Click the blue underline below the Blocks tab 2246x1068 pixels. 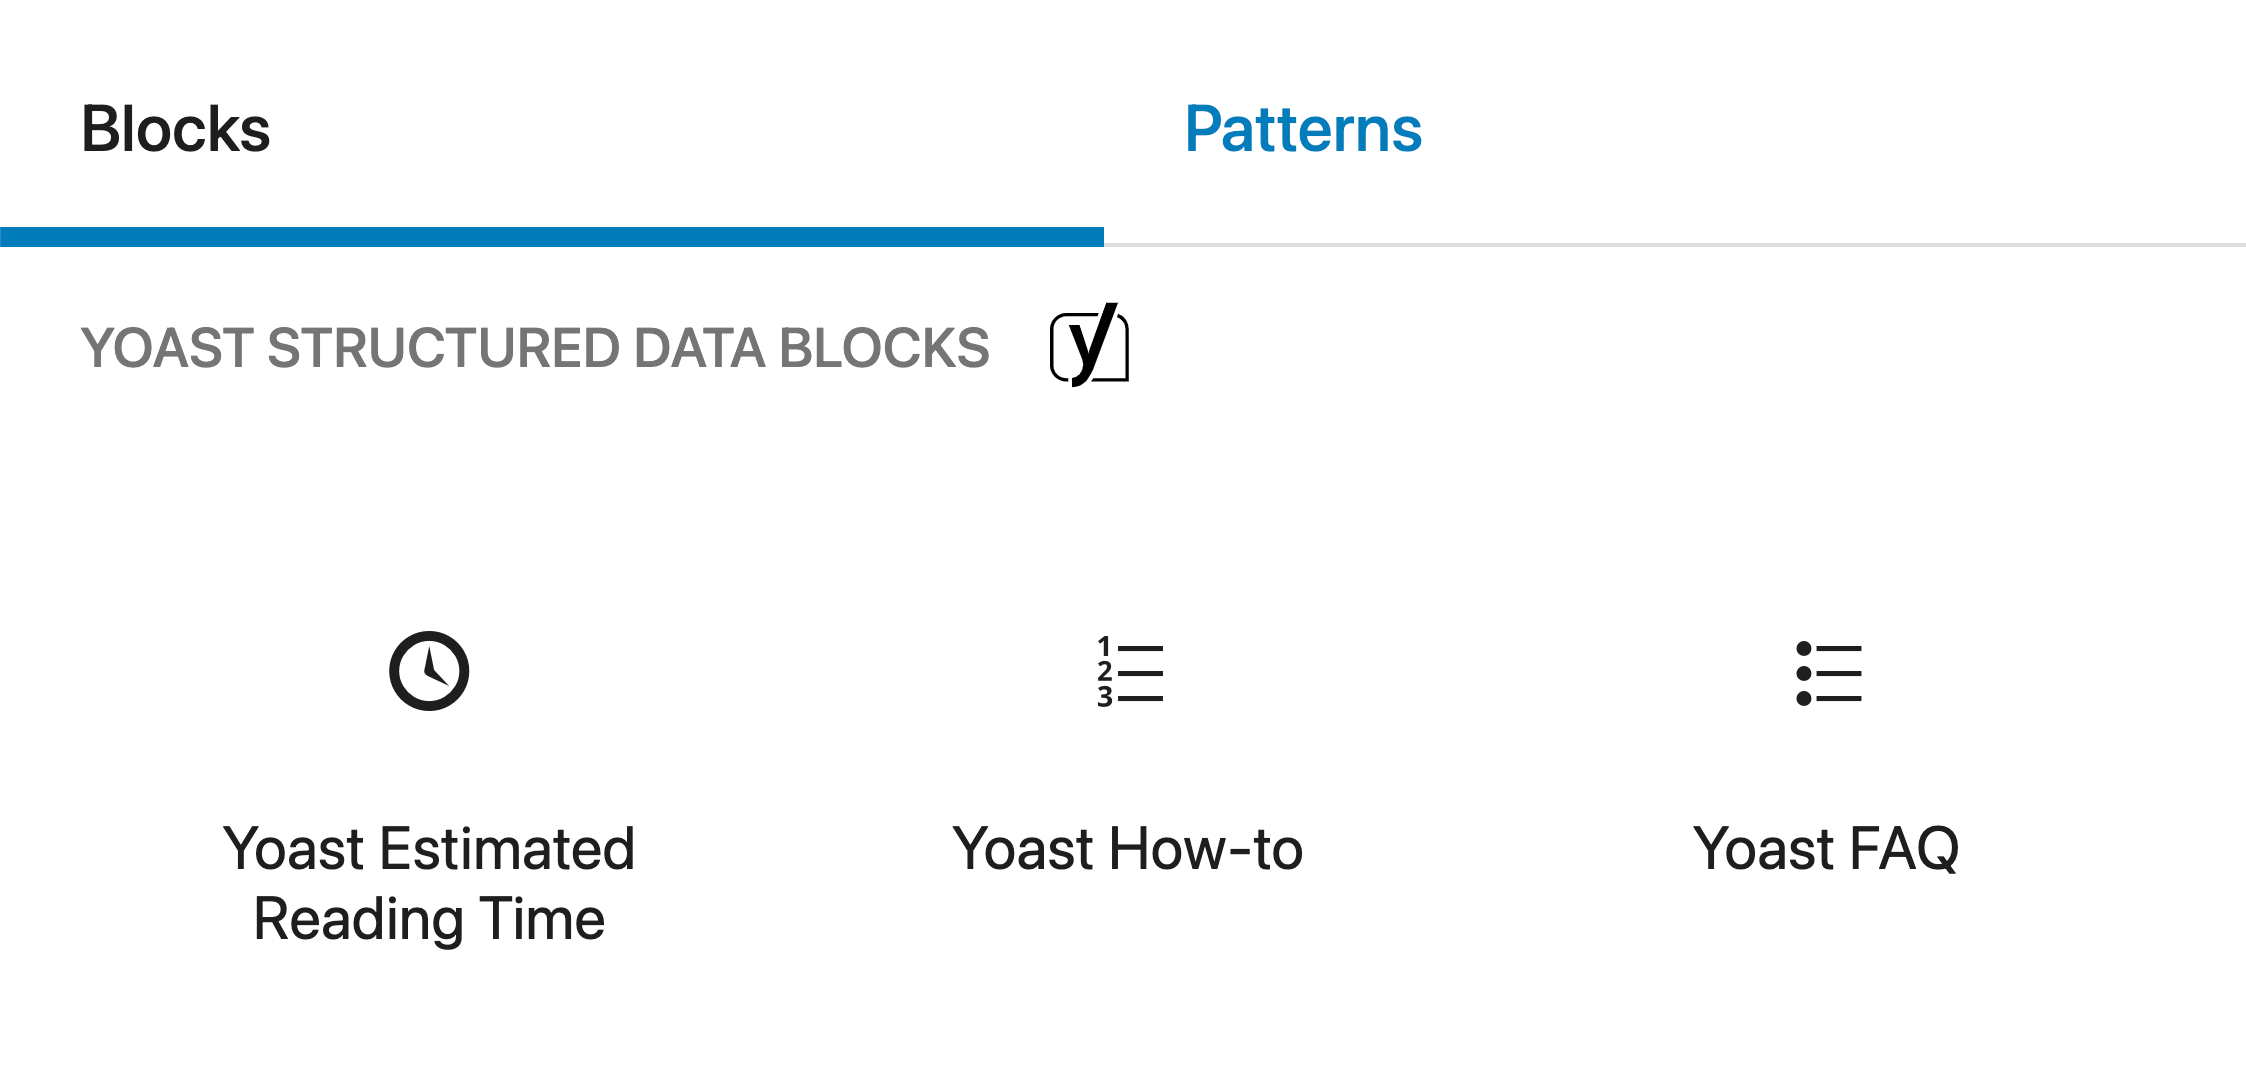(x=551, y=237)
